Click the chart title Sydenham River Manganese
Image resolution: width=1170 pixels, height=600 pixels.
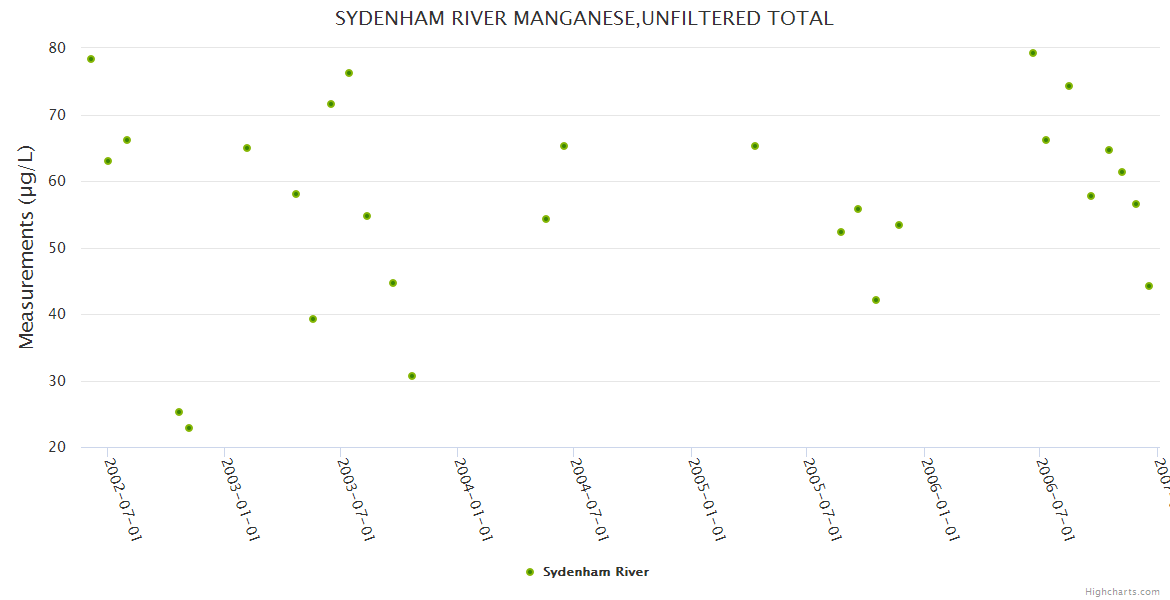(584, 18)
